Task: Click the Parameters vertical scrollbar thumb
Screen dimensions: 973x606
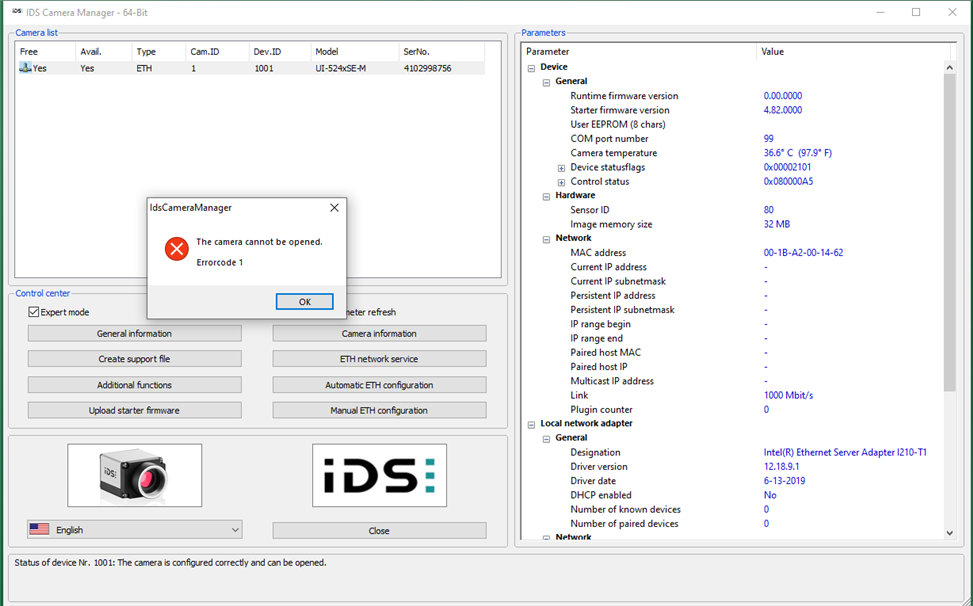Action: 949,233
